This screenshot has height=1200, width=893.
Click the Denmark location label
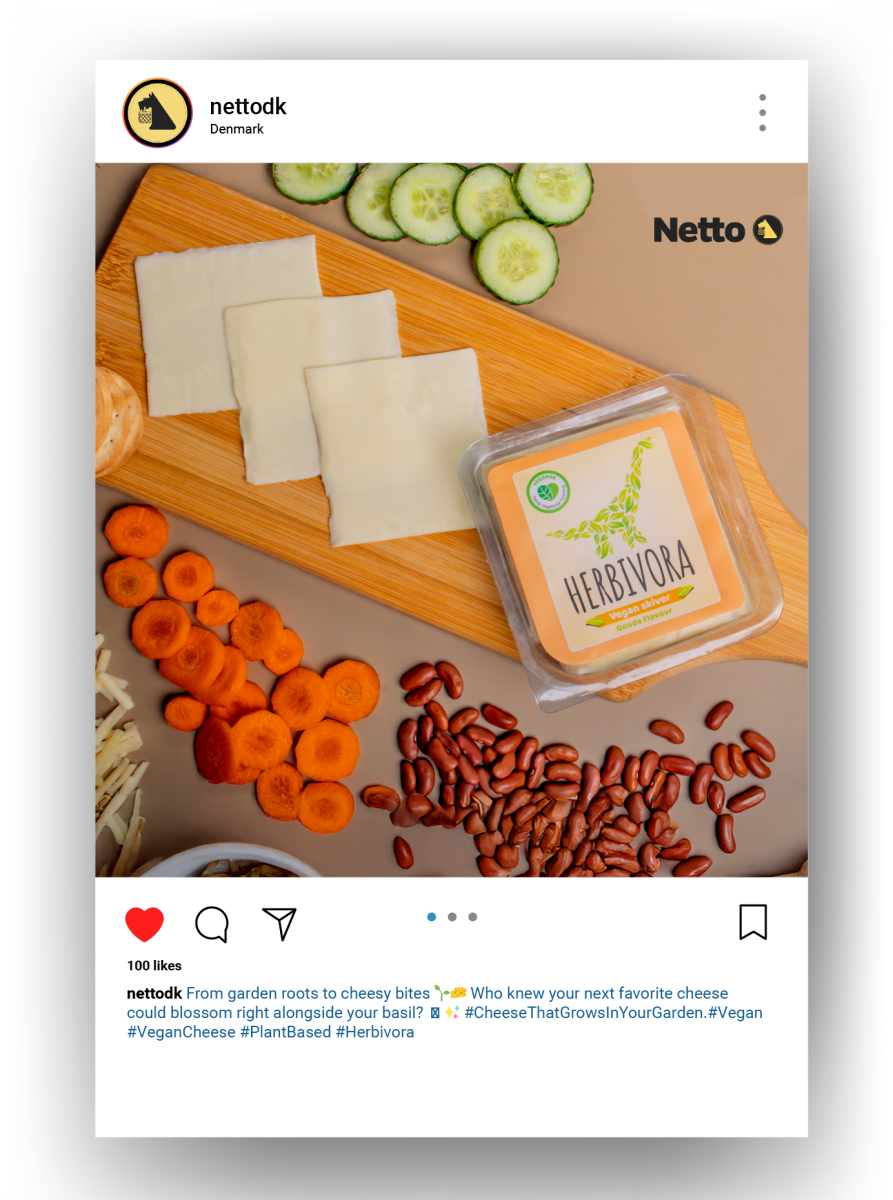237,129
